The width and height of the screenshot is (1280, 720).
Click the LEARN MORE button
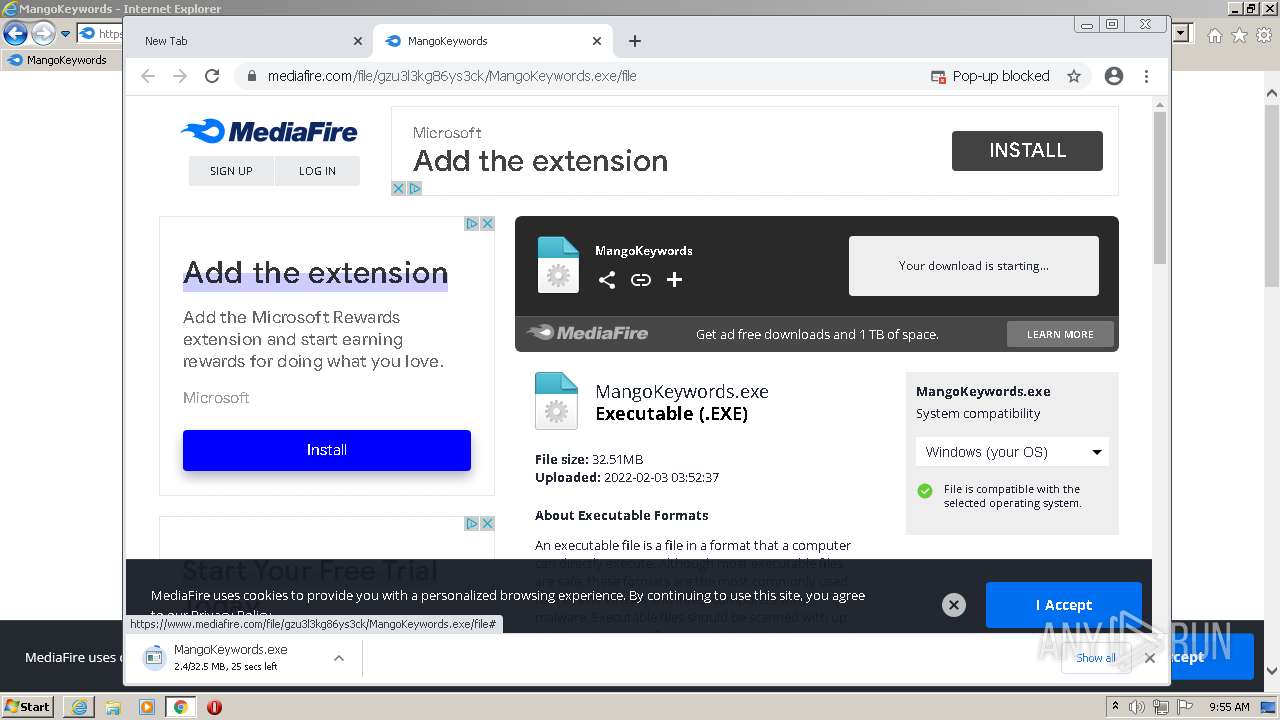click(x=1060, y=334)
